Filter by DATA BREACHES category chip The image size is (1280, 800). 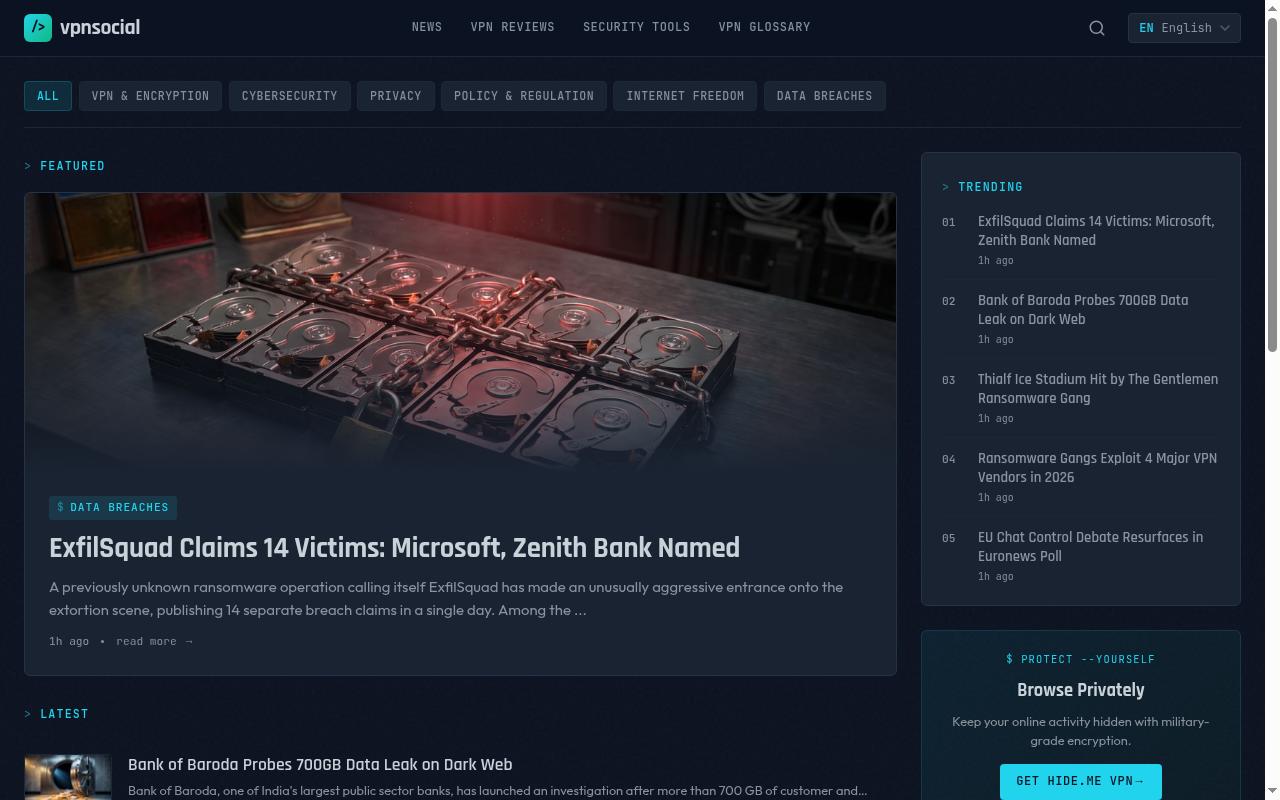[825, 96]
